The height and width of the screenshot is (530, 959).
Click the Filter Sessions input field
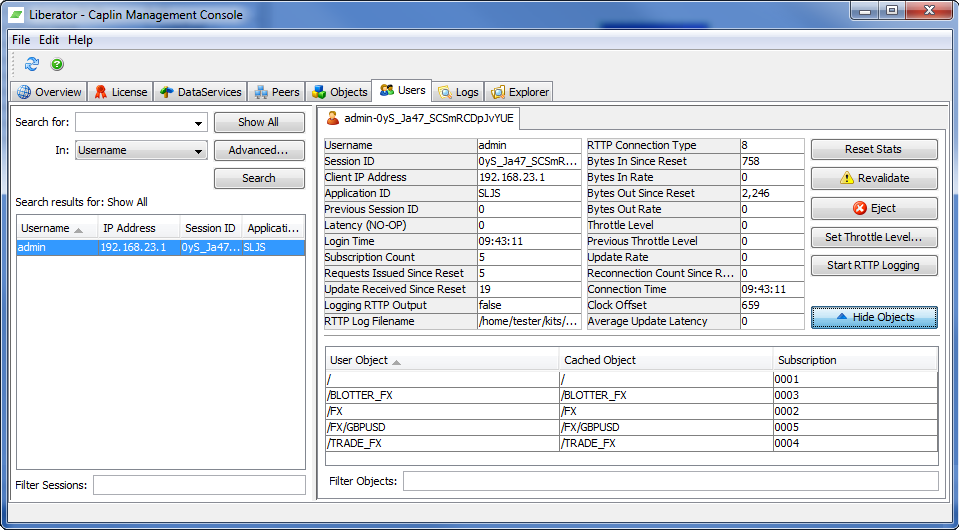coord(199,485)
